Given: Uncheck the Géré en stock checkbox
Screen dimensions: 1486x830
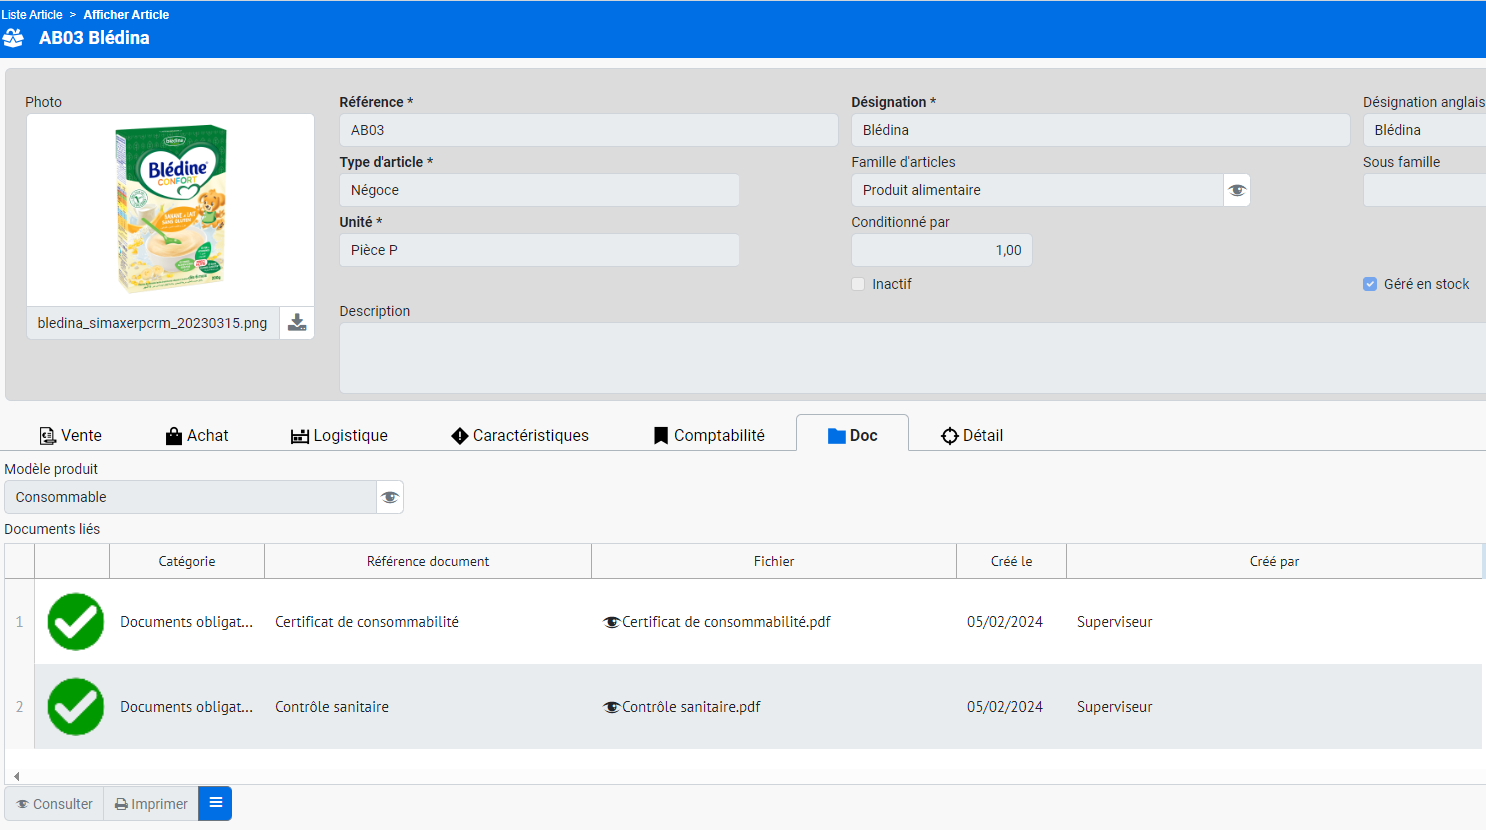Looking at the screenshot, I should click(1370, 284).
